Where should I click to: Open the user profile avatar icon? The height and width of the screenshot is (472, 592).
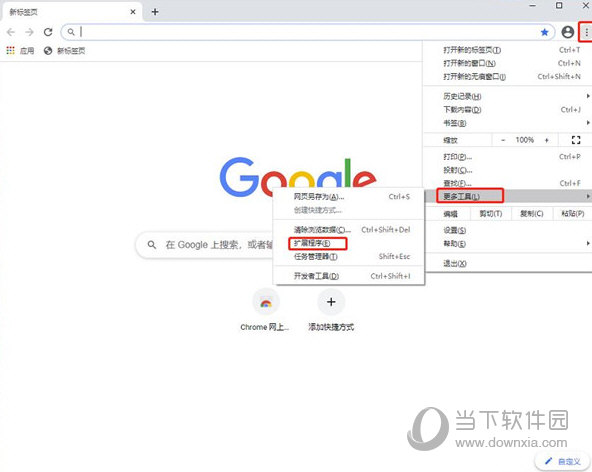(x=567, y=32)
